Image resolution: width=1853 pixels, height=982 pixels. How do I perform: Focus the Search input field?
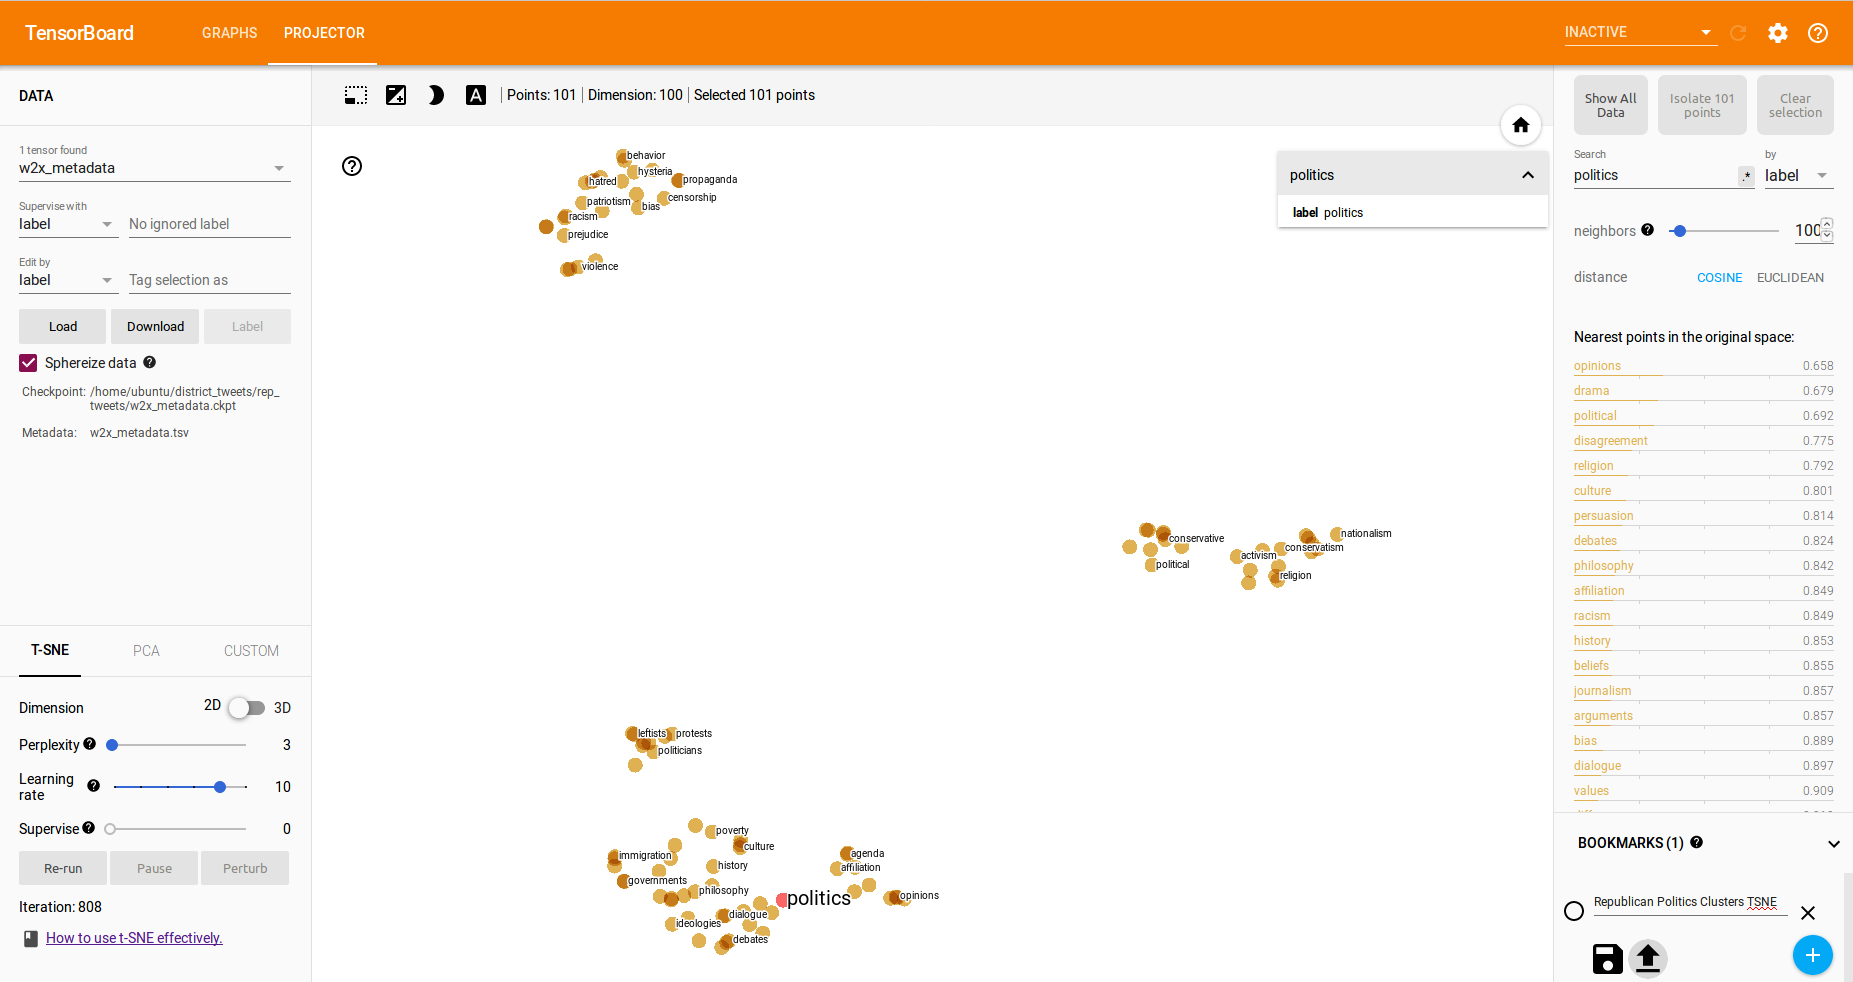tap(1655, 176)
